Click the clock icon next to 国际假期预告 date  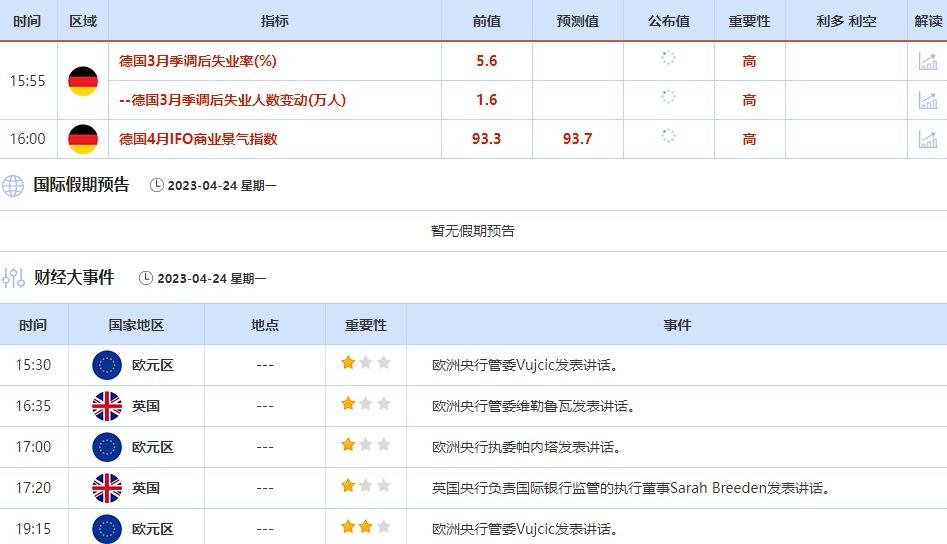(x=156, y=185)
